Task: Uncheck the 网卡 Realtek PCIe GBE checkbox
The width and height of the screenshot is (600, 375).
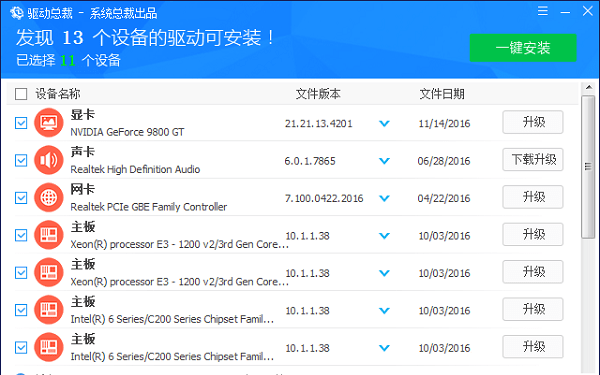Action: click(x=21, y=198)
